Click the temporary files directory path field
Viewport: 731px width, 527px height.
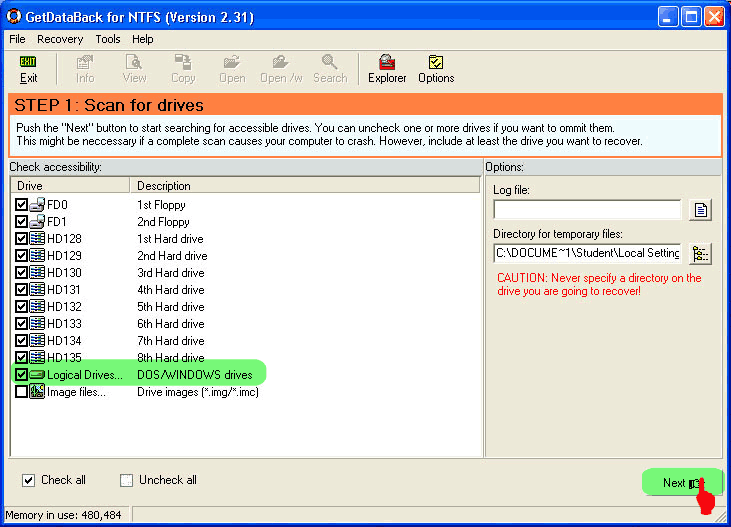pyautogui.click(x=587, y=253)
